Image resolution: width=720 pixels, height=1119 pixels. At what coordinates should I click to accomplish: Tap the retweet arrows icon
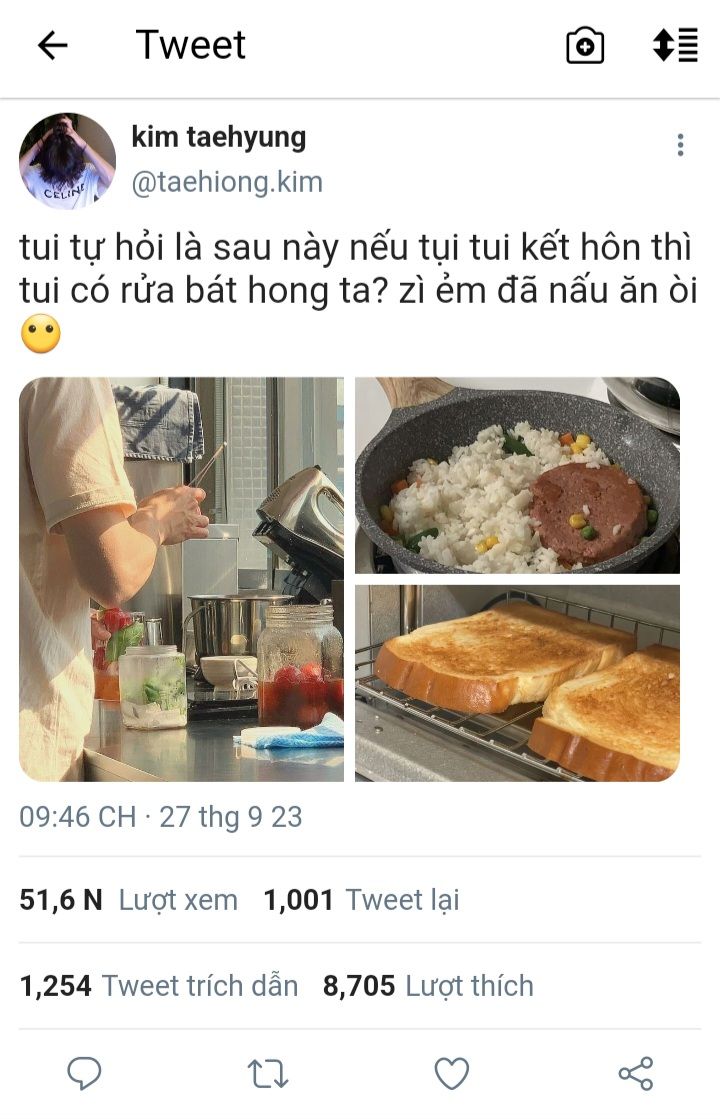coord(268,1073)
